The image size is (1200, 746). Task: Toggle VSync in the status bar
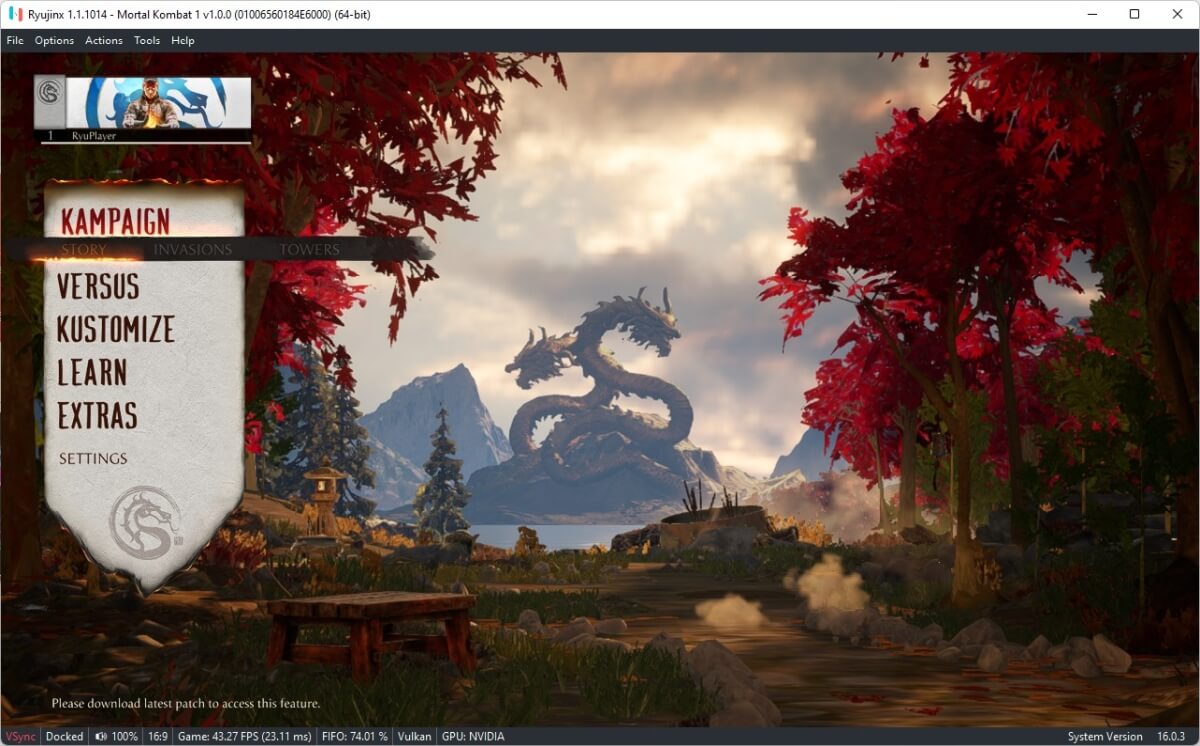click(x=20, y=736)
